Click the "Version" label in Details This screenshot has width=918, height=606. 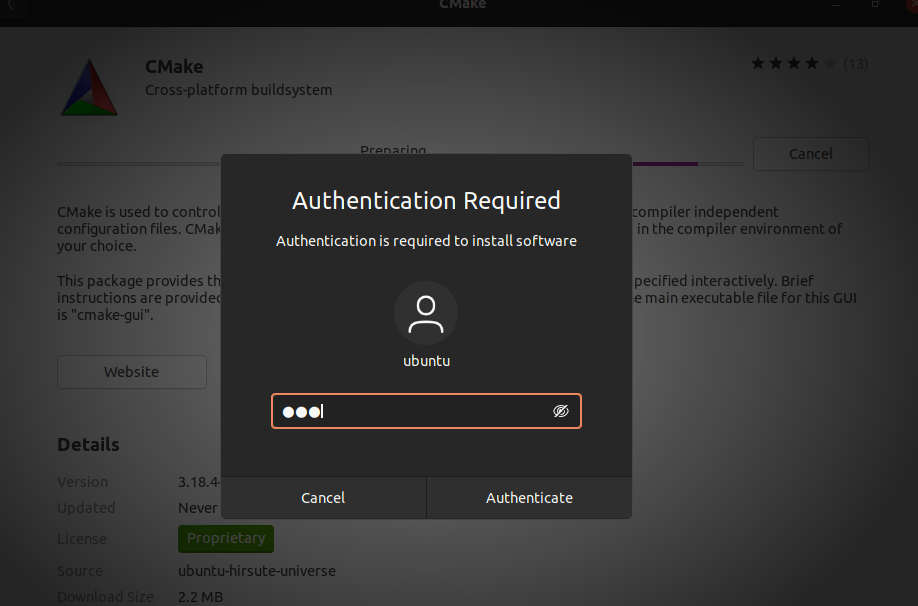point(83,482)
